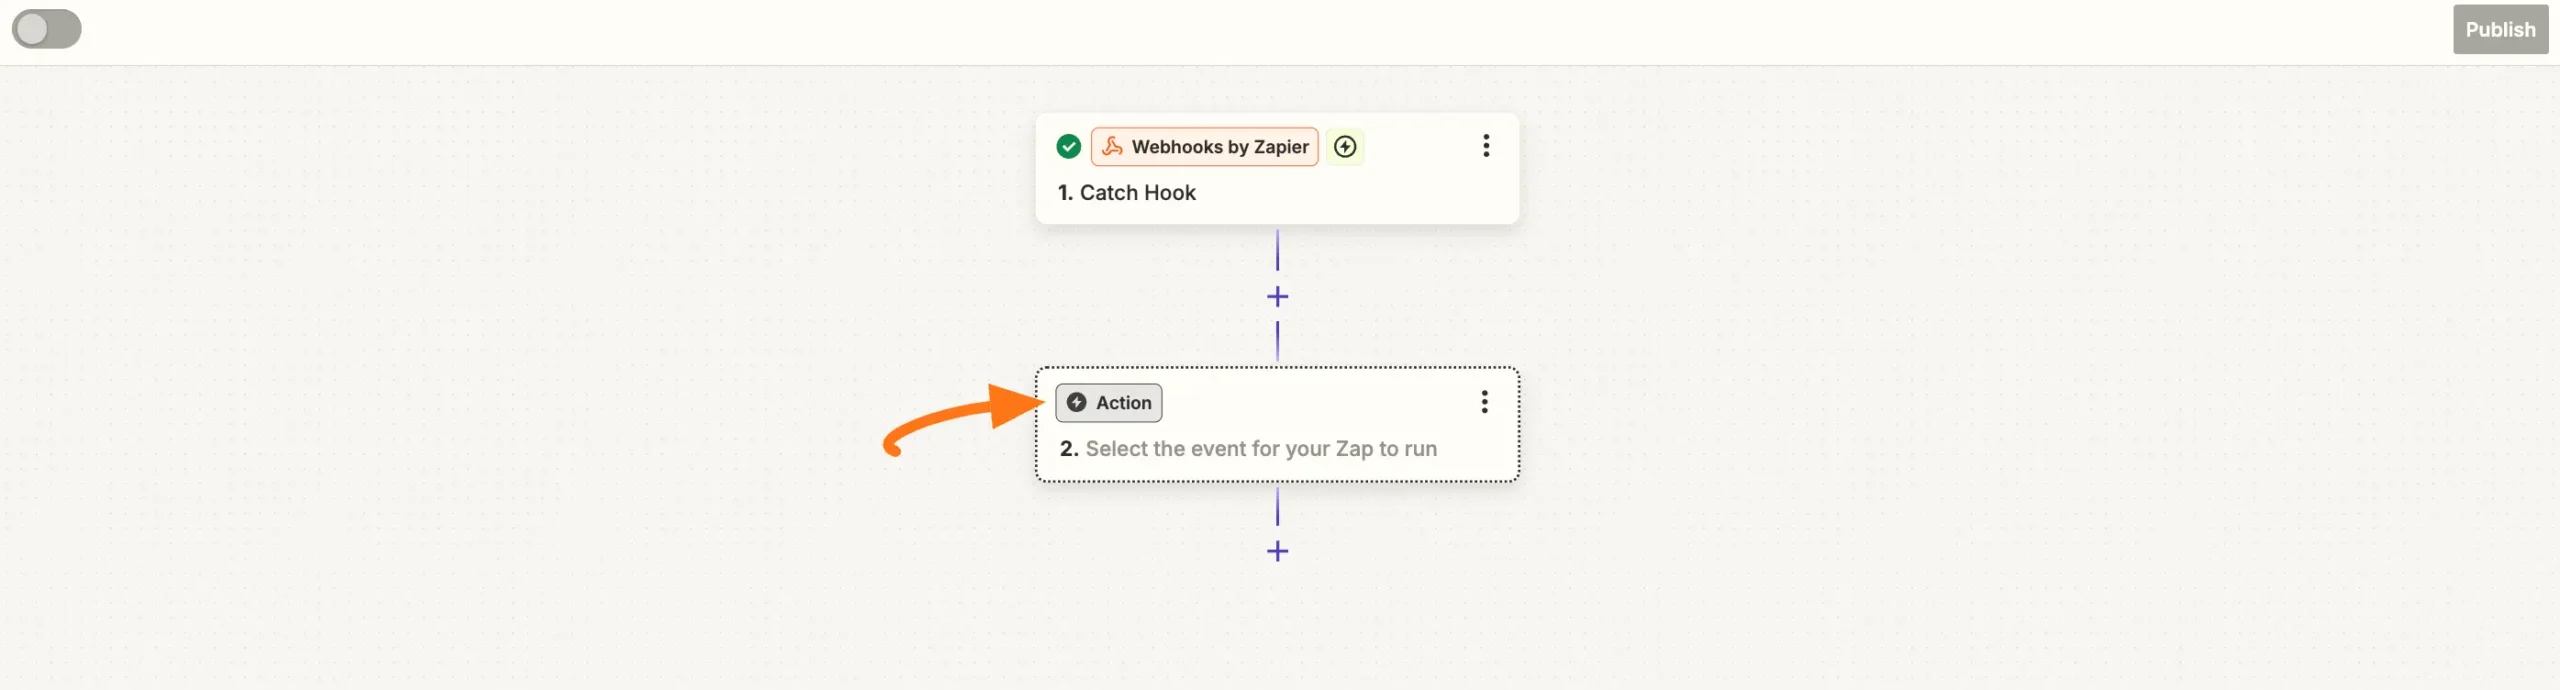Screen dimensions: 2560x690
Task: Select the Action label in step 2
Action: pyautogui.click(x=1123, y=403)
